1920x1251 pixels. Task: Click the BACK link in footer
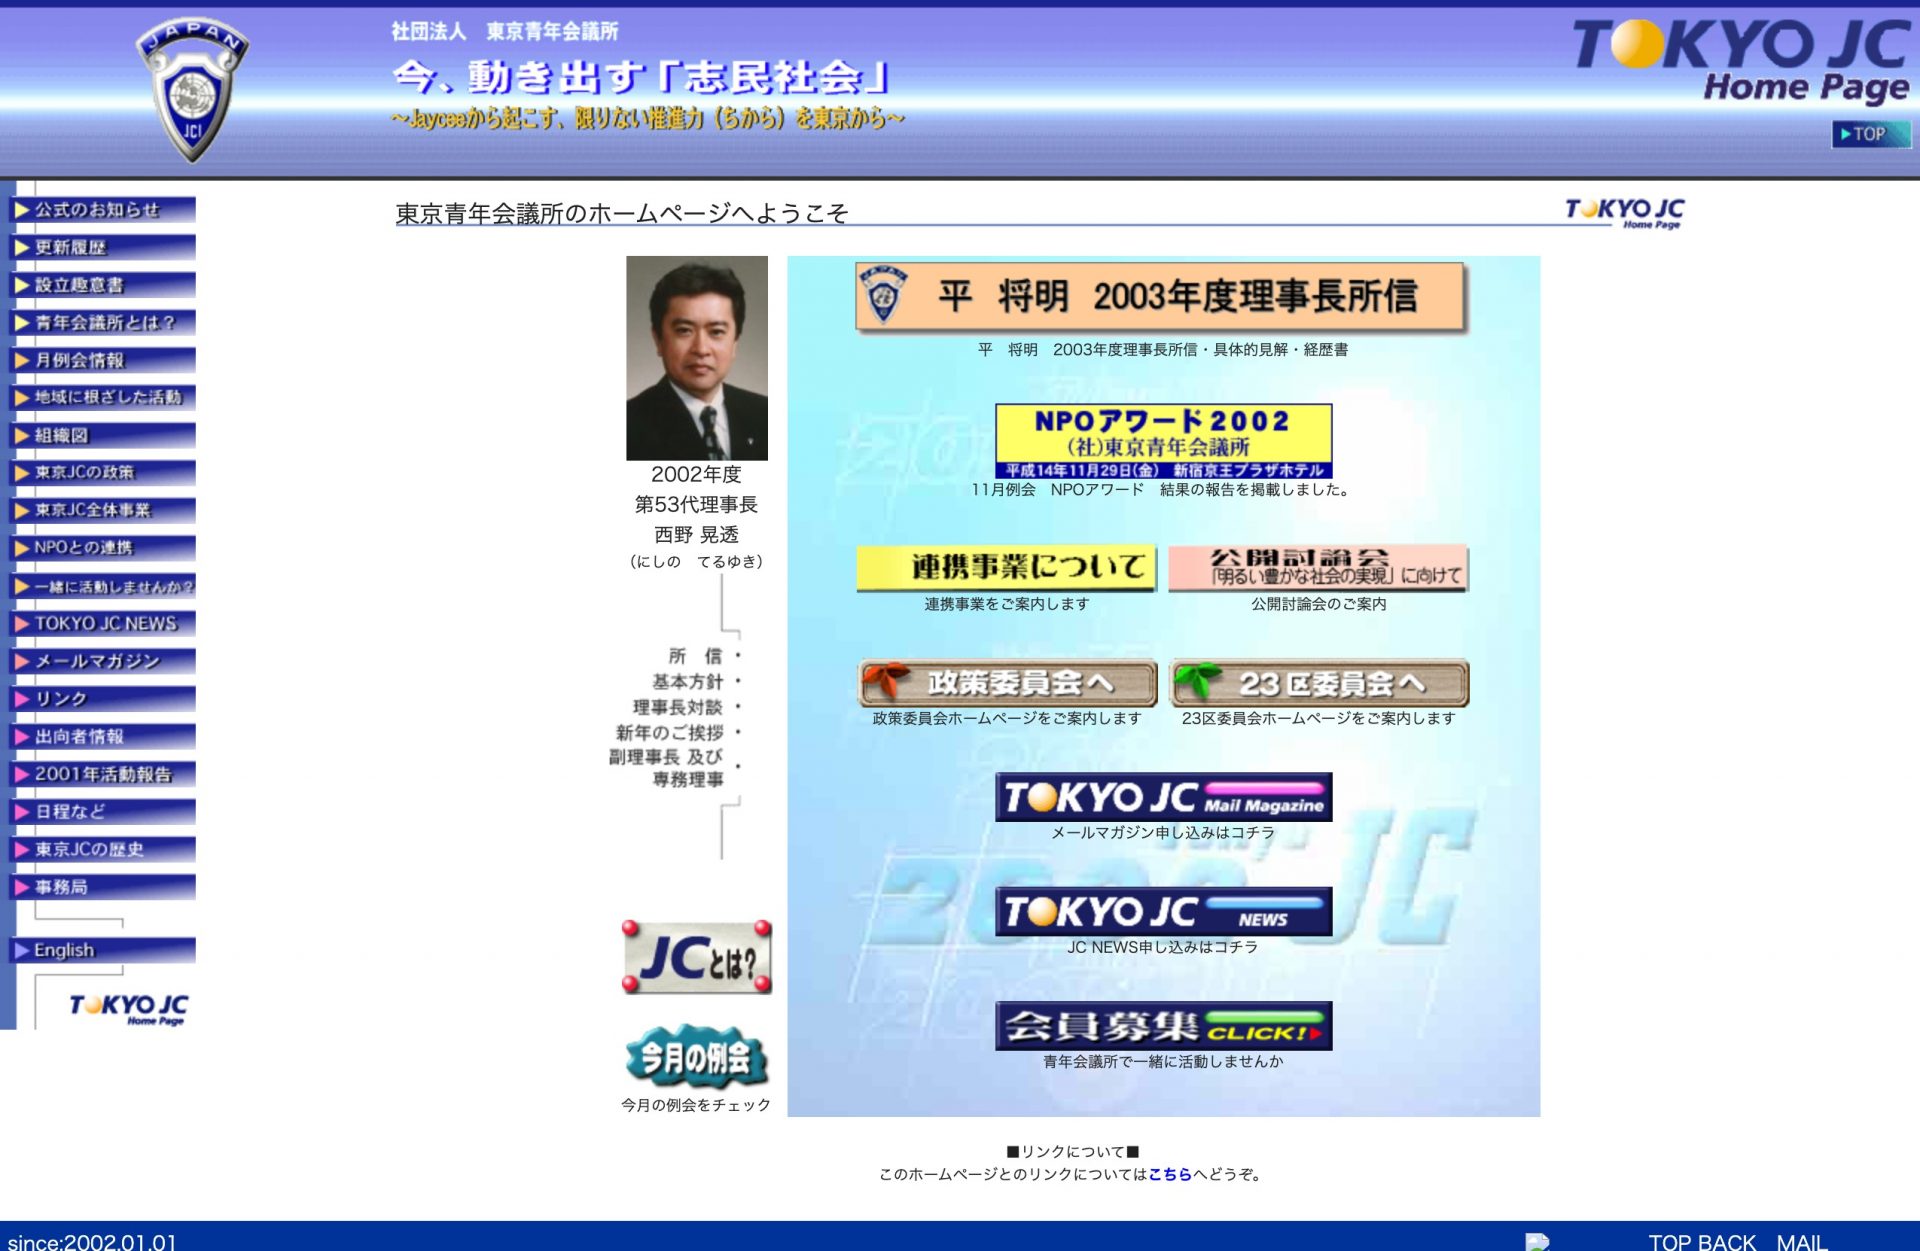(1727, 1242)
